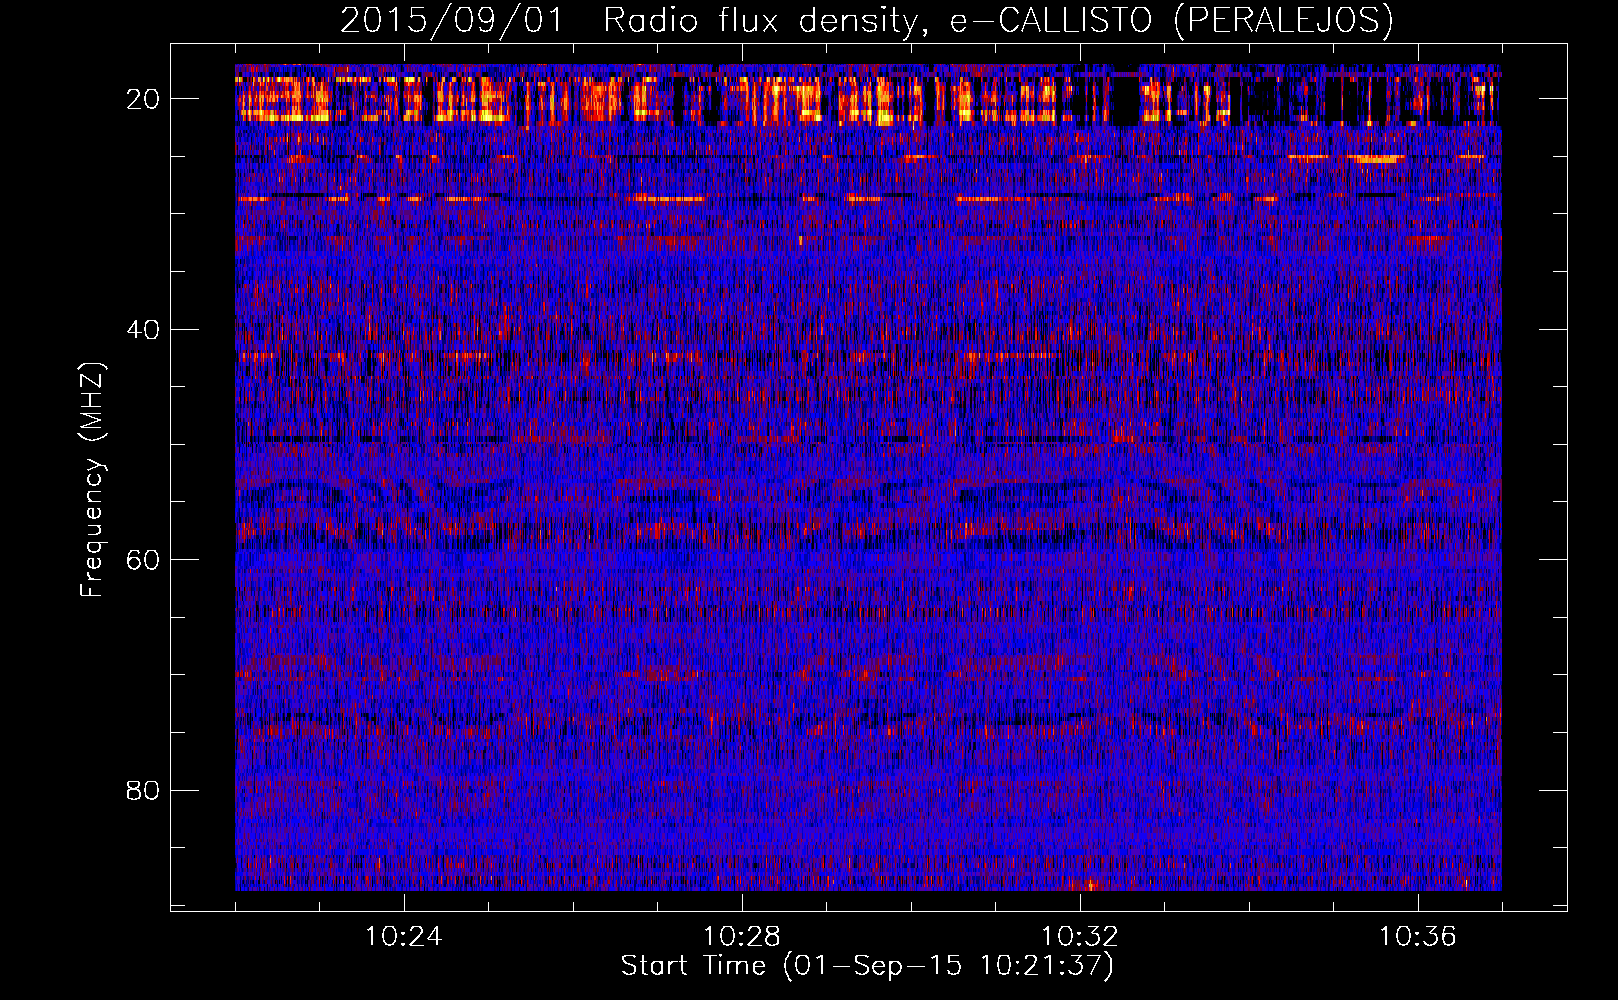Viewport: 1618px width, 1000px height.
Task: Click the 10:32 time tick label
Action: point(1079,937)
